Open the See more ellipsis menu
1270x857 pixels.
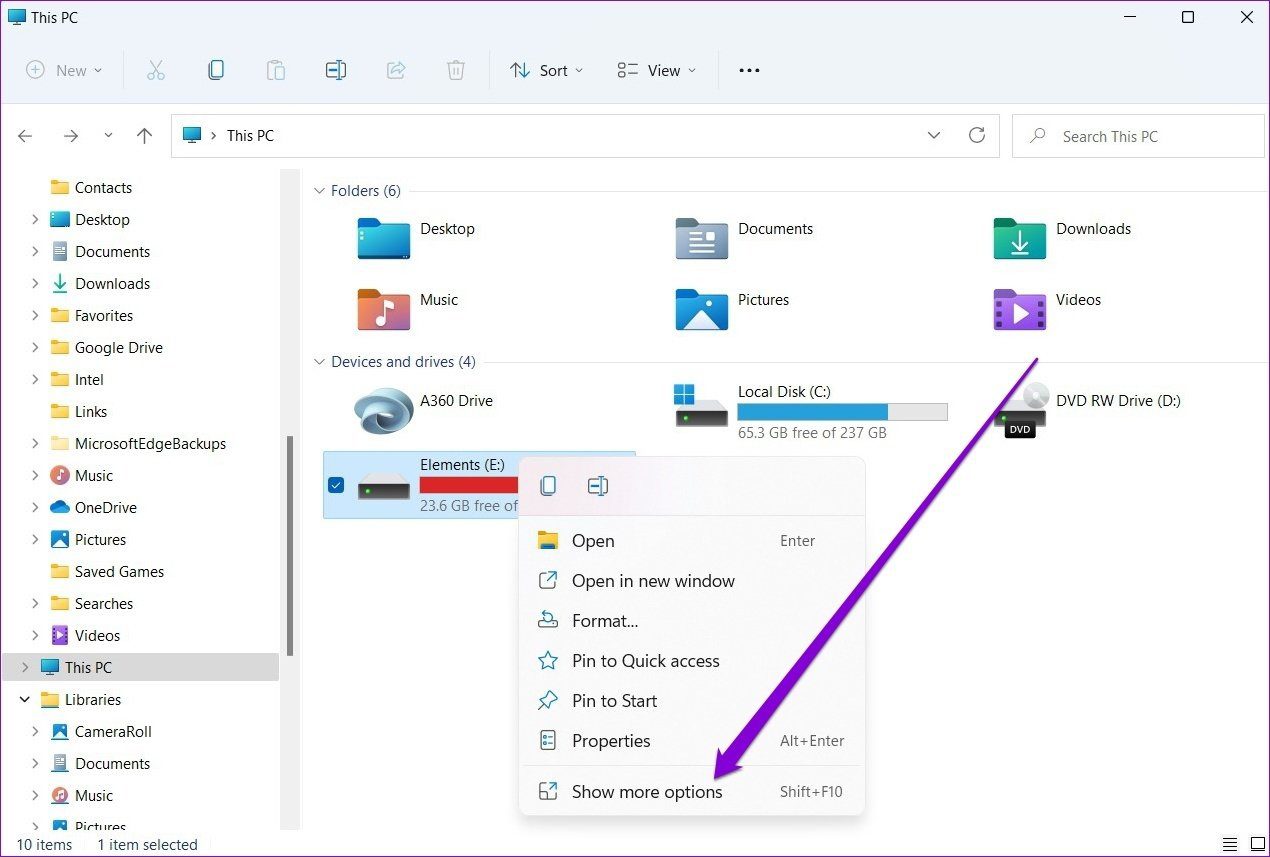pos(749,70)
